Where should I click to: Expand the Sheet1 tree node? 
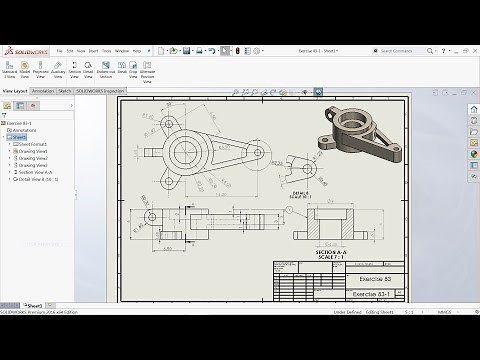(x=4, y=137)
